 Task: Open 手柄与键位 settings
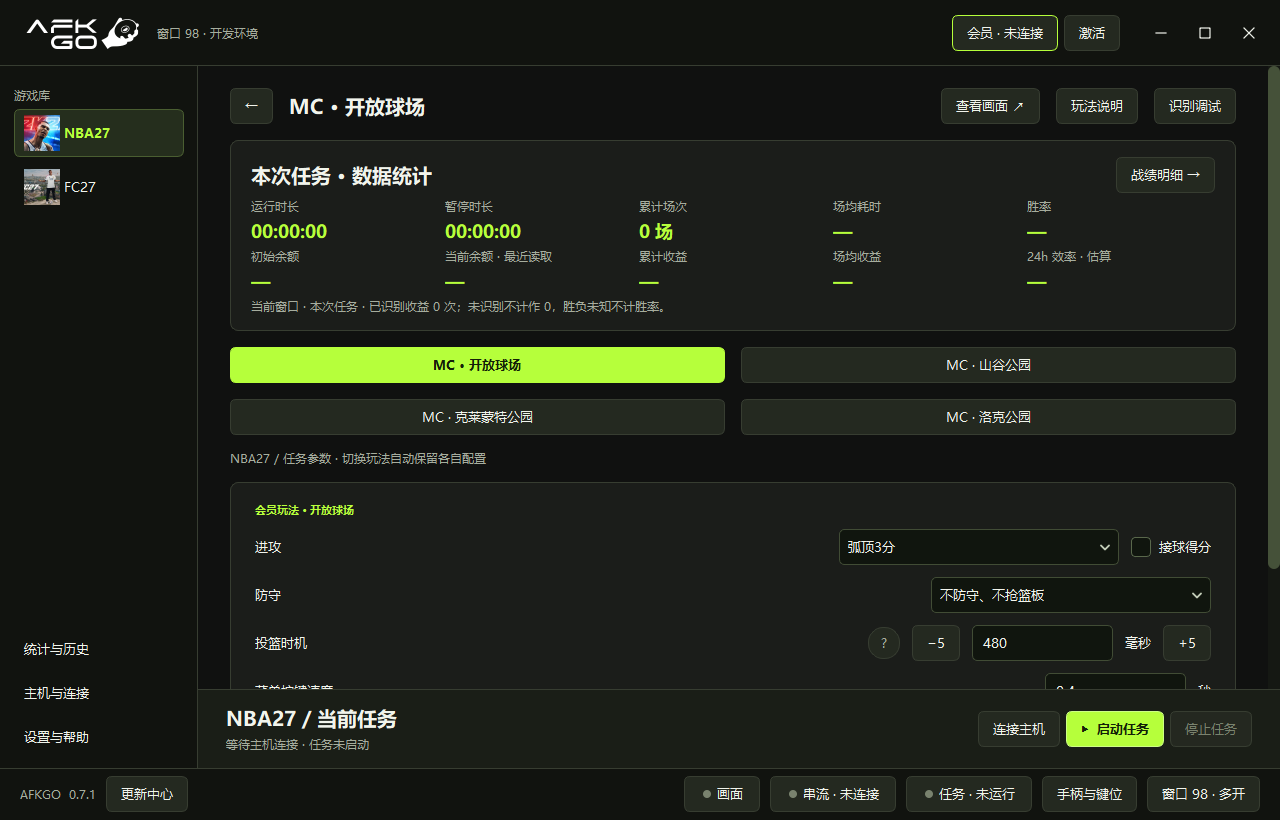pos(1089,794)
